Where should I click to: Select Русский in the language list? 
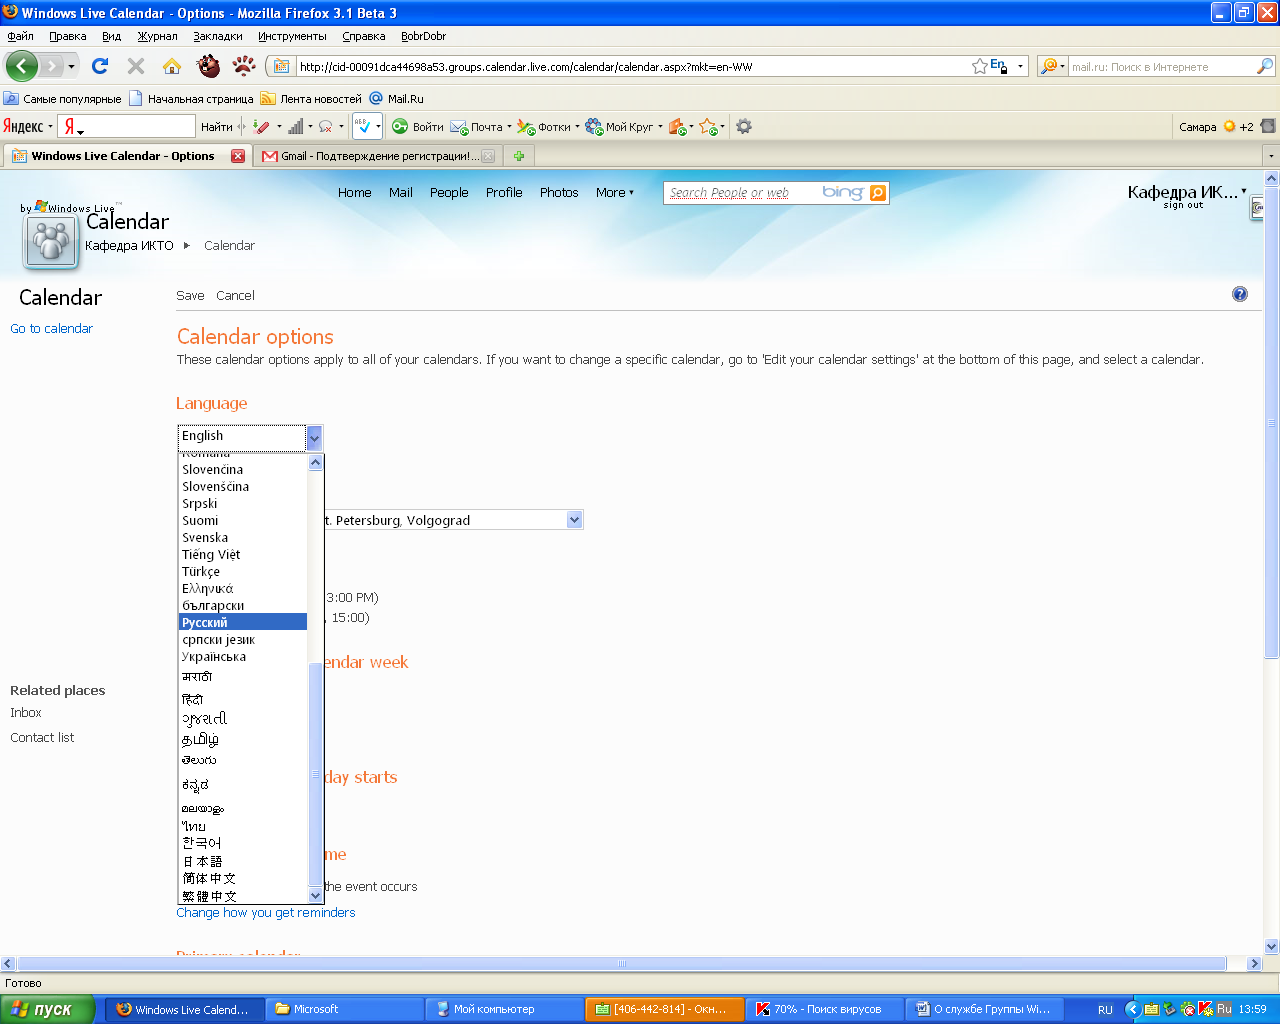pyautogui.click(x=243, y=622)
